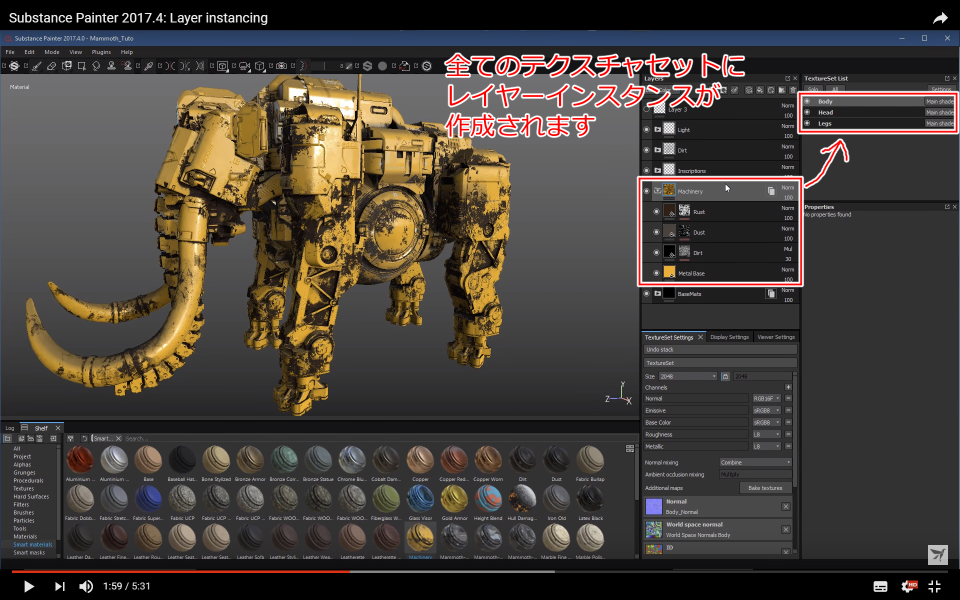This screenshot has height=600, width=960.
Task: Open Normal channel format dropdown
Action: click(x=767, y=399)
